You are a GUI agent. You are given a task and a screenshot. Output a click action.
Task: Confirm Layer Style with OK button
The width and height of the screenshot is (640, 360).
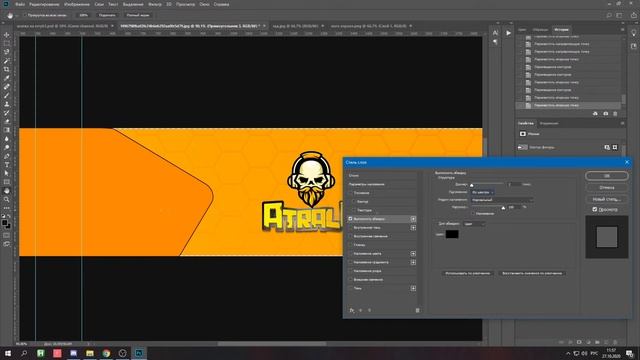(x=607, y=176)
